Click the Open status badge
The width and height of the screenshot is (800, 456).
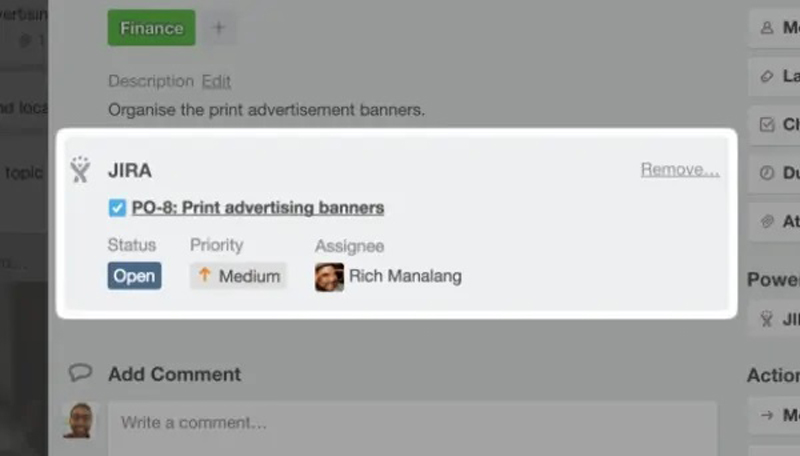tap(134, 276)
